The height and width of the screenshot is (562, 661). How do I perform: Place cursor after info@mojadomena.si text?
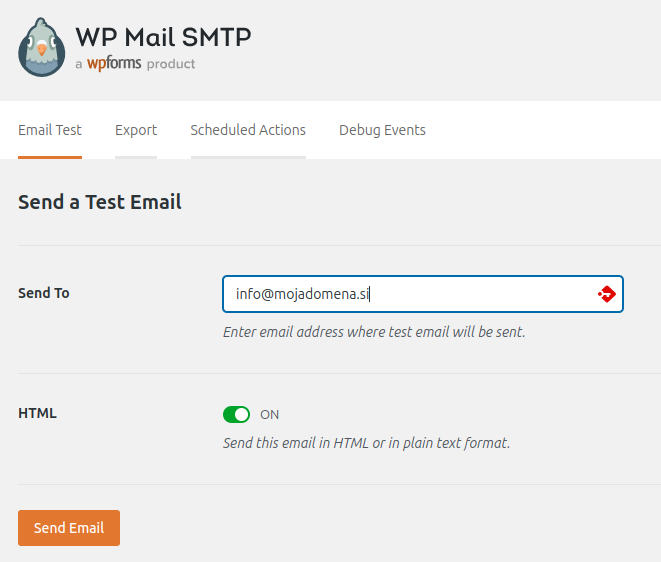pos(370,294)
